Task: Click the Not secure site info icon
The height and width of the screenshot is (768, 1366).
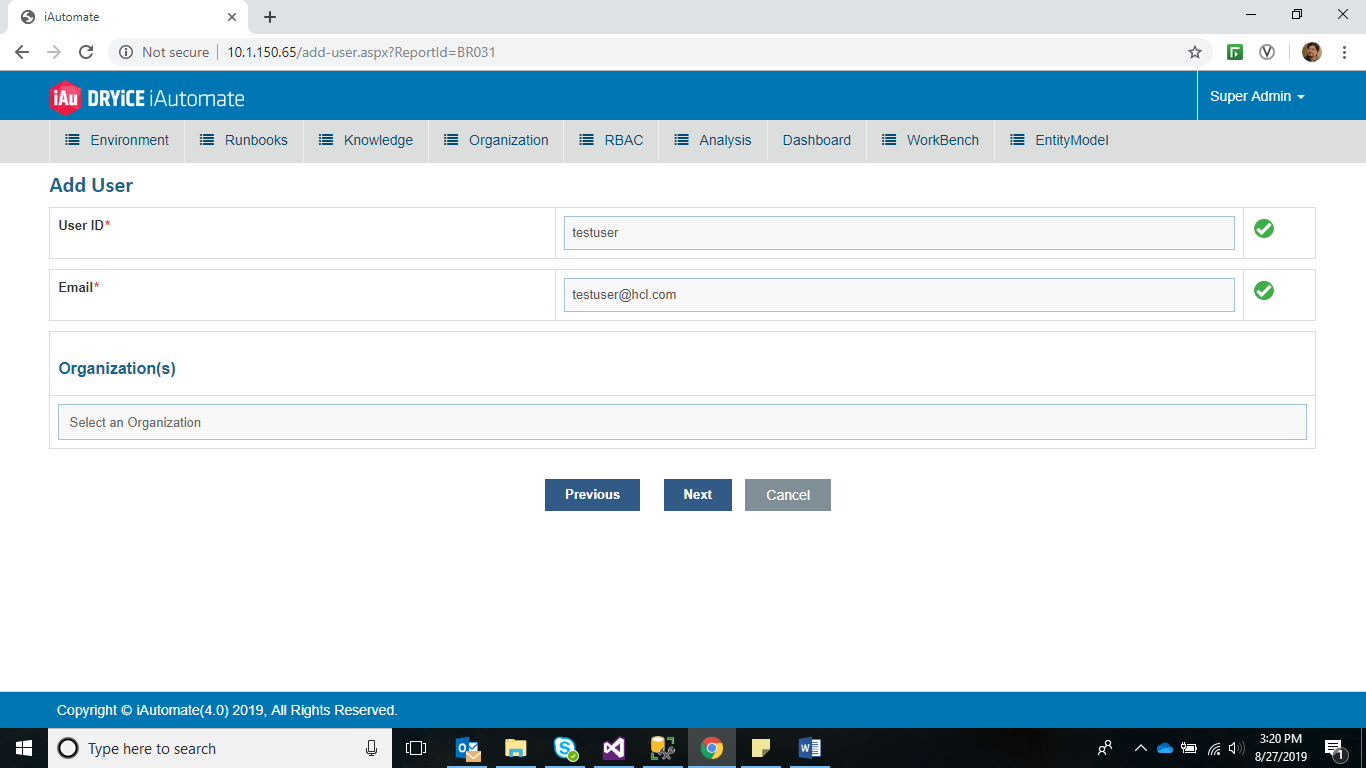Action: click(x=126, y=52)
